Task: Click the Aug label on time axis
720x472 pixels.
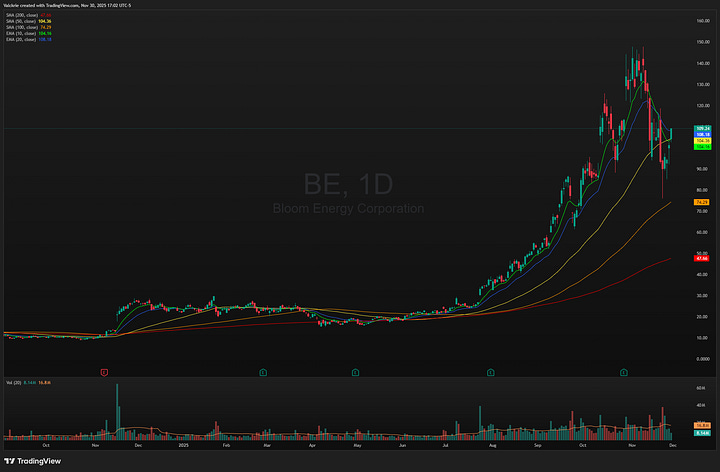Action: coord(493,445)
